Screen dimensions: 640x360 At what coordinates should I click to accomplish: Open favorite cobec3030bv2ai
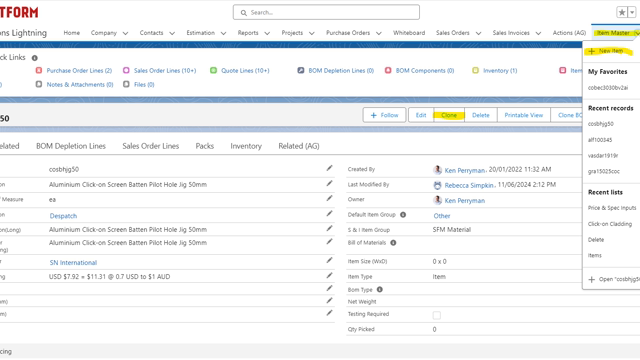tap(608, 88)
